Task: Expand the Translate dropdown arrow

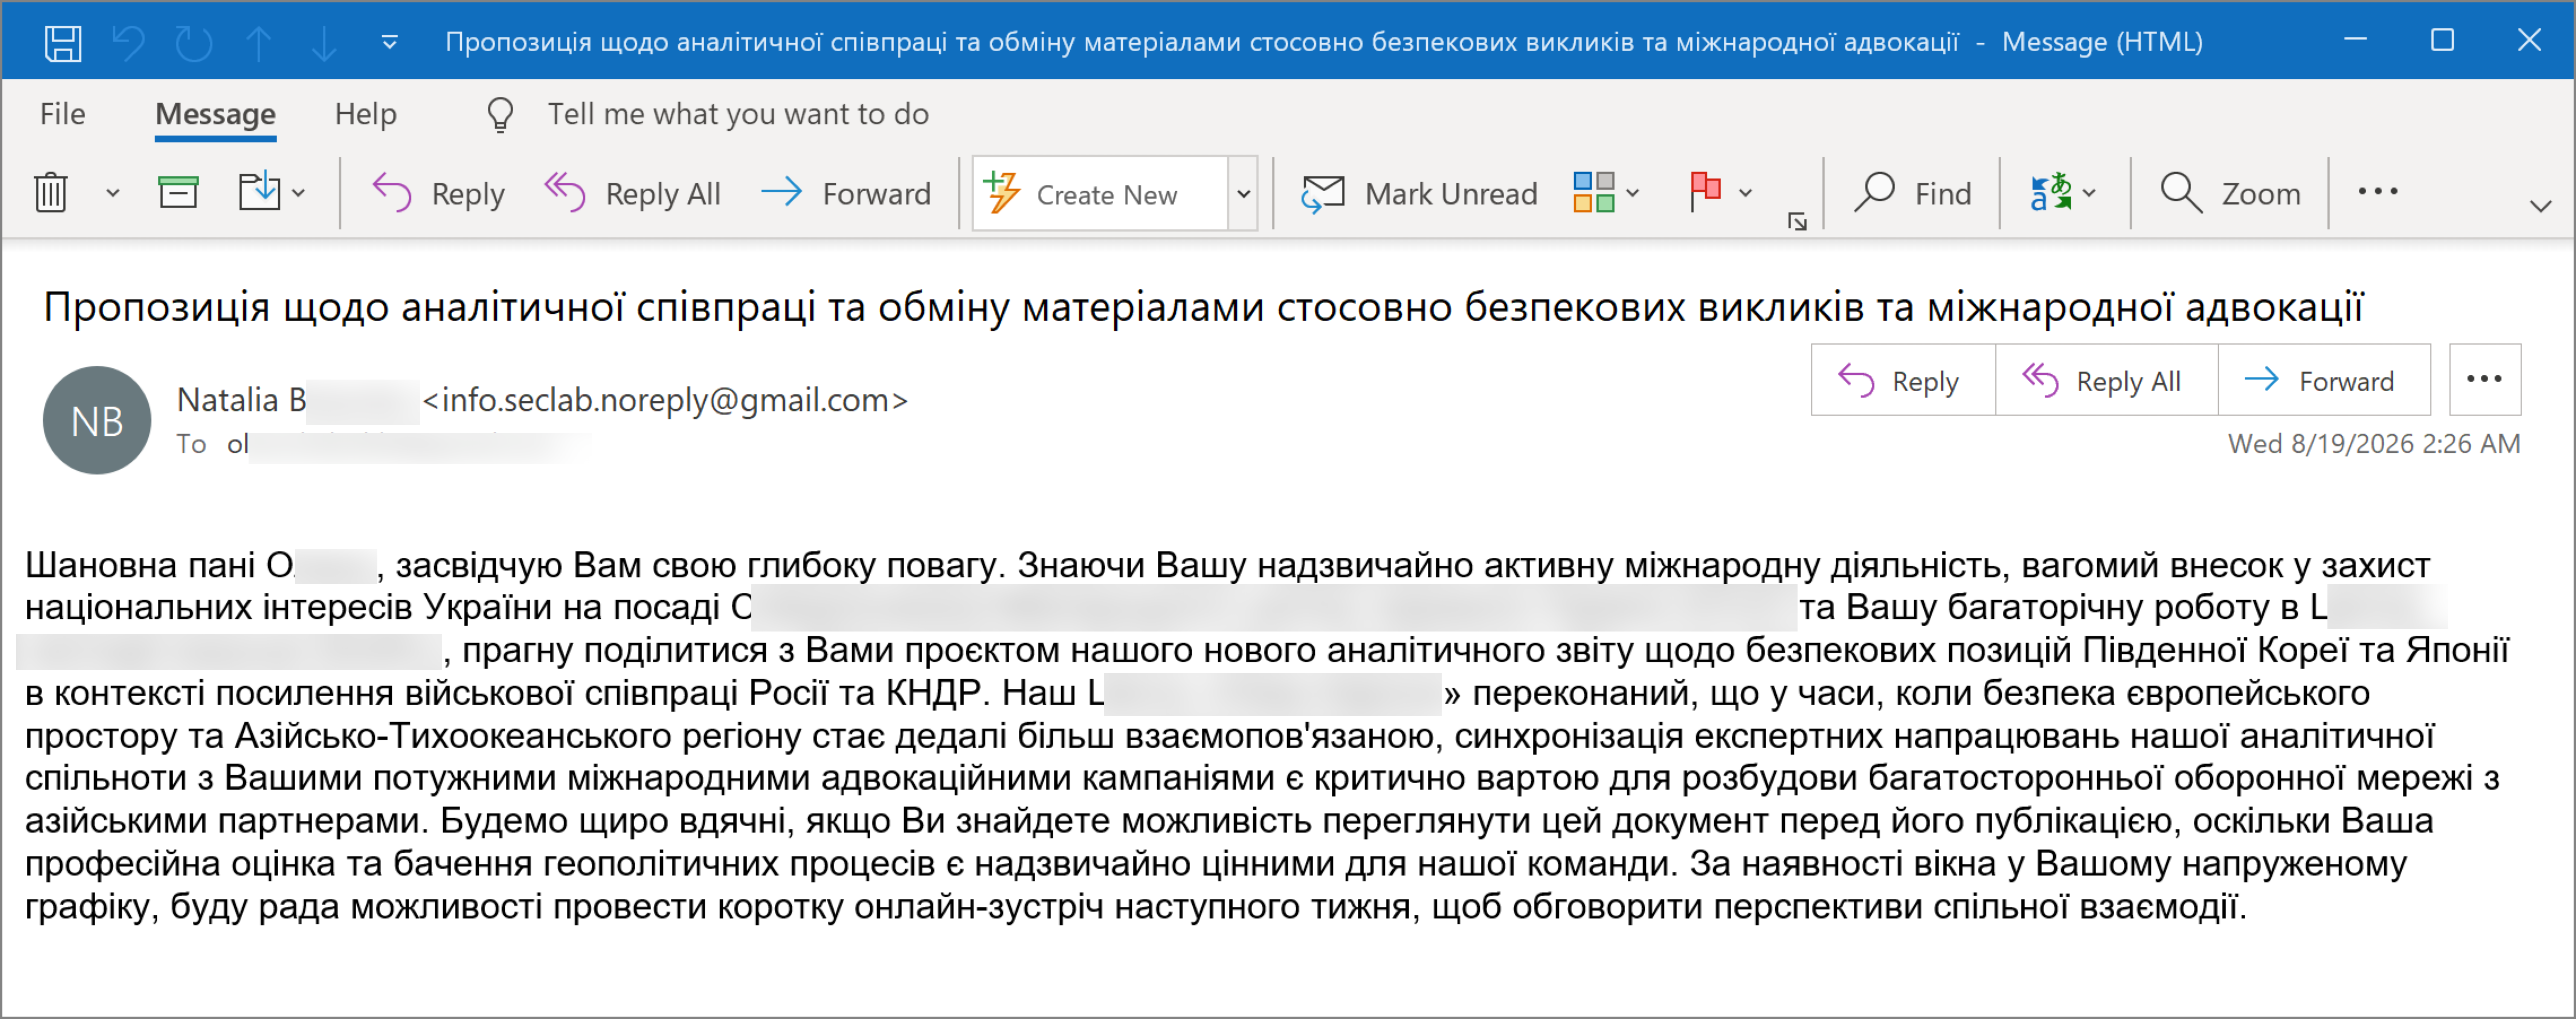Action: [2089, 193]
